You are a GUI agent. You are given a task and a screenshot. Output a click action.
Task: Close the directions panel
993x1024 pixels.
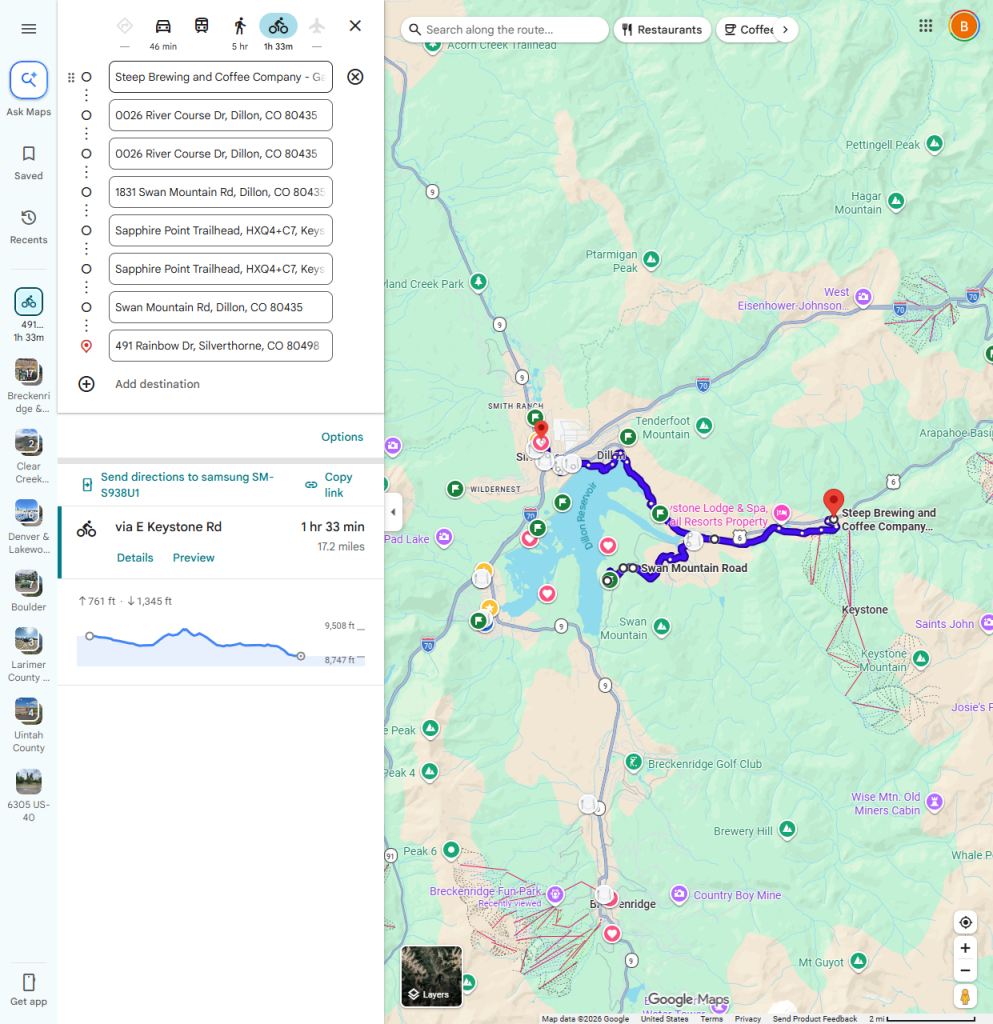click(x=355, y=26)
